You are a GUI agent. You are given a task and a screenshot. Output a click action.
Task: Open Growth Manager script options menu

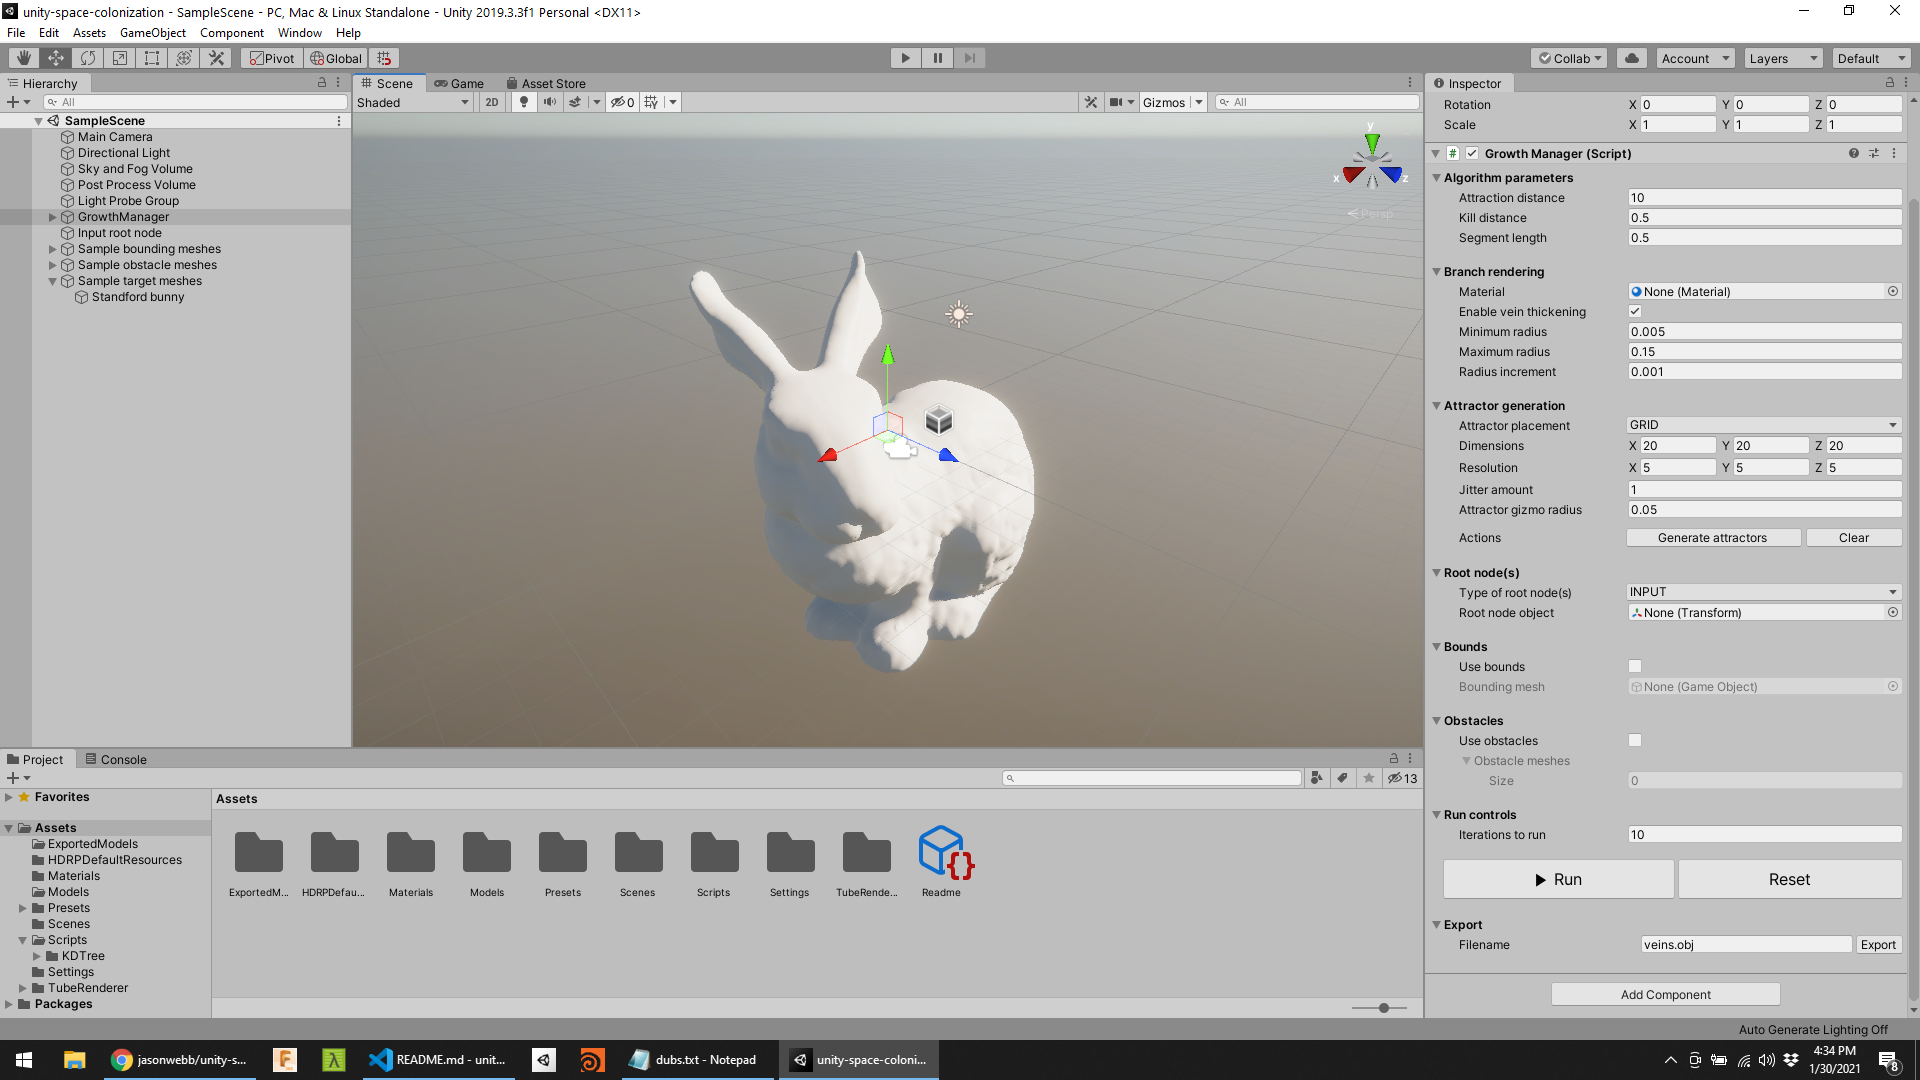click(x=1894, y=153)
